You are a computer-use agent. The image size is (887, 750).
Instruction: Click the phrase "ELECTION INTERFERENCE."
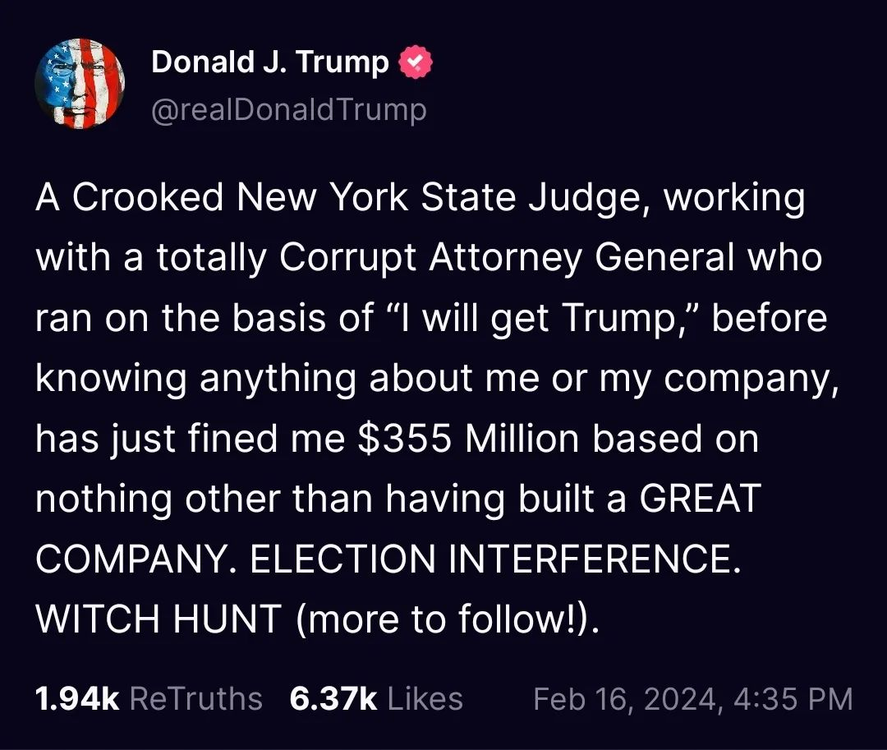pyautogui.click(x=495, y=558)
